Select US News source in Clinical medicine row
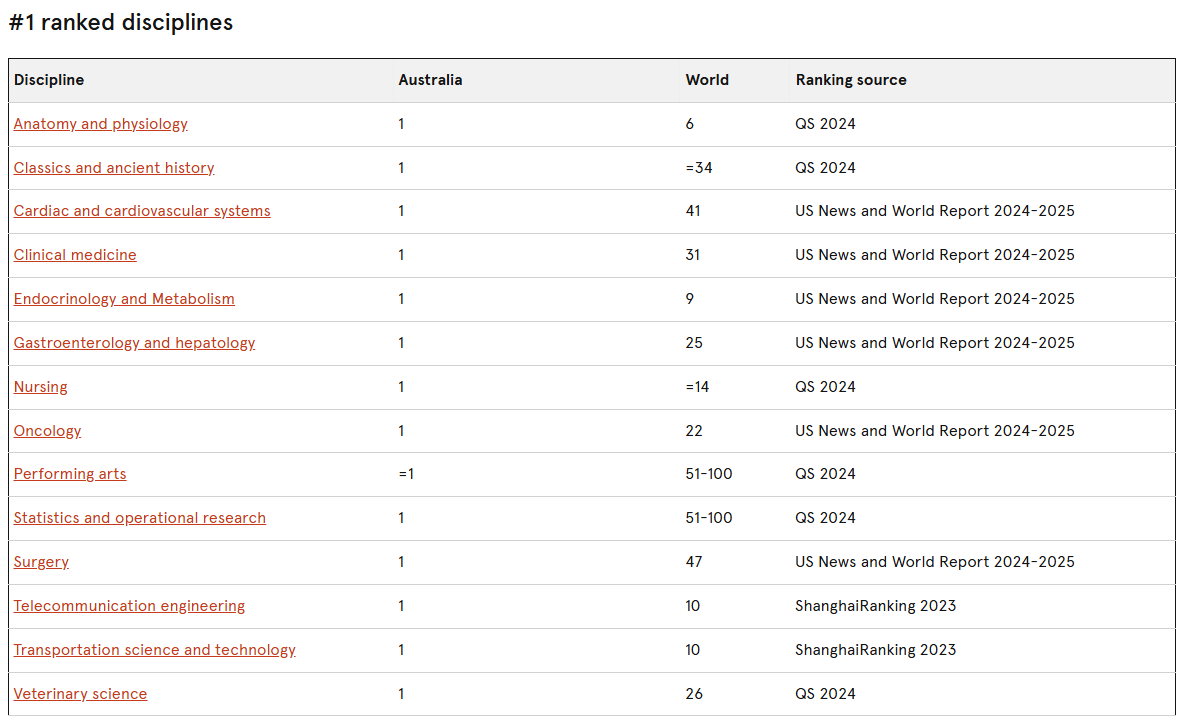Screen dimensions: 1183x724 [x=935, y=255]
